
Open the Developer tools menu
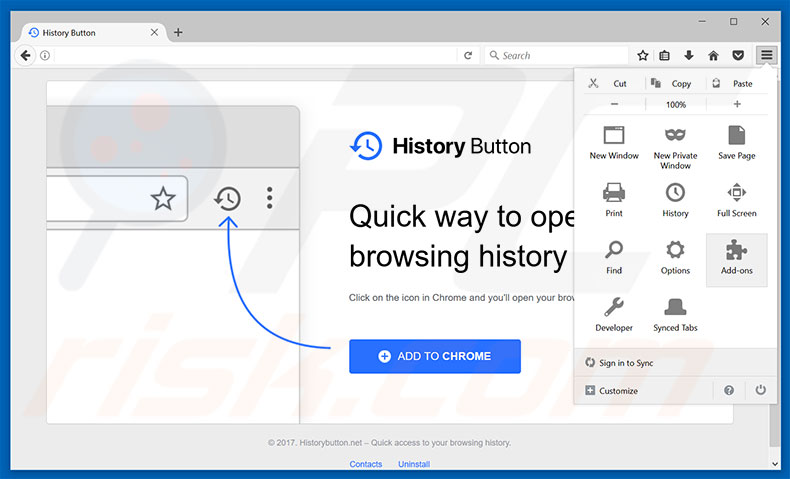[x=614, y=315]
